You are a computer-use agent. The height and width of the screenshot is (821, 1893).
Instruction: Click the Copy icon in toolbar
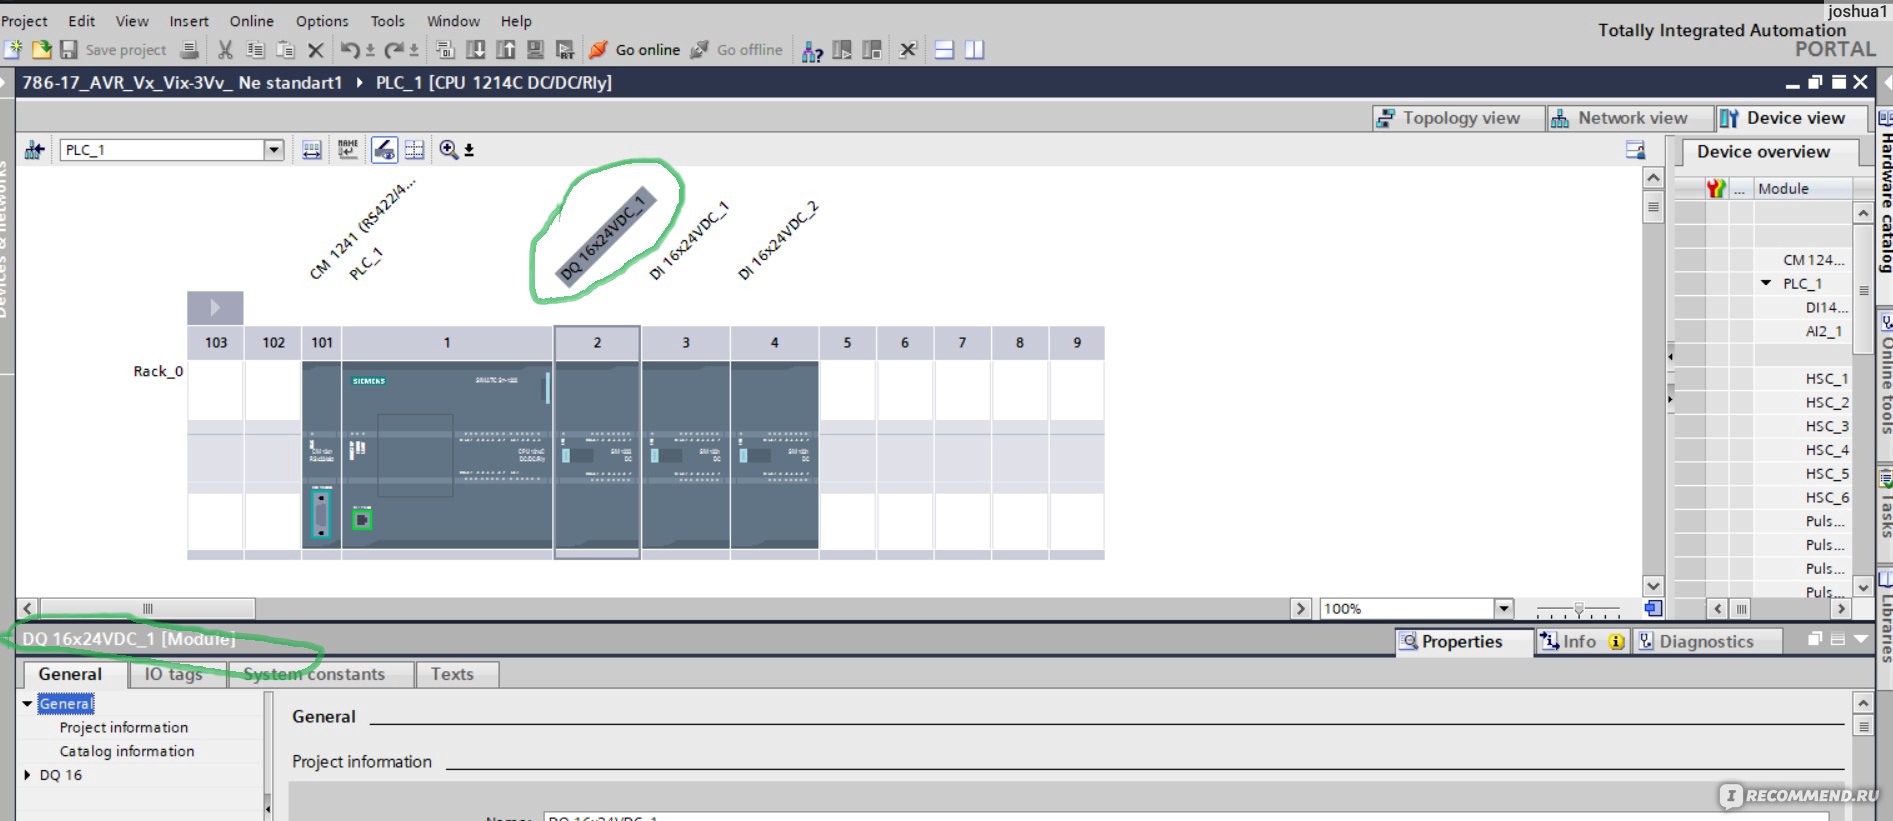(x=255, y=49)
